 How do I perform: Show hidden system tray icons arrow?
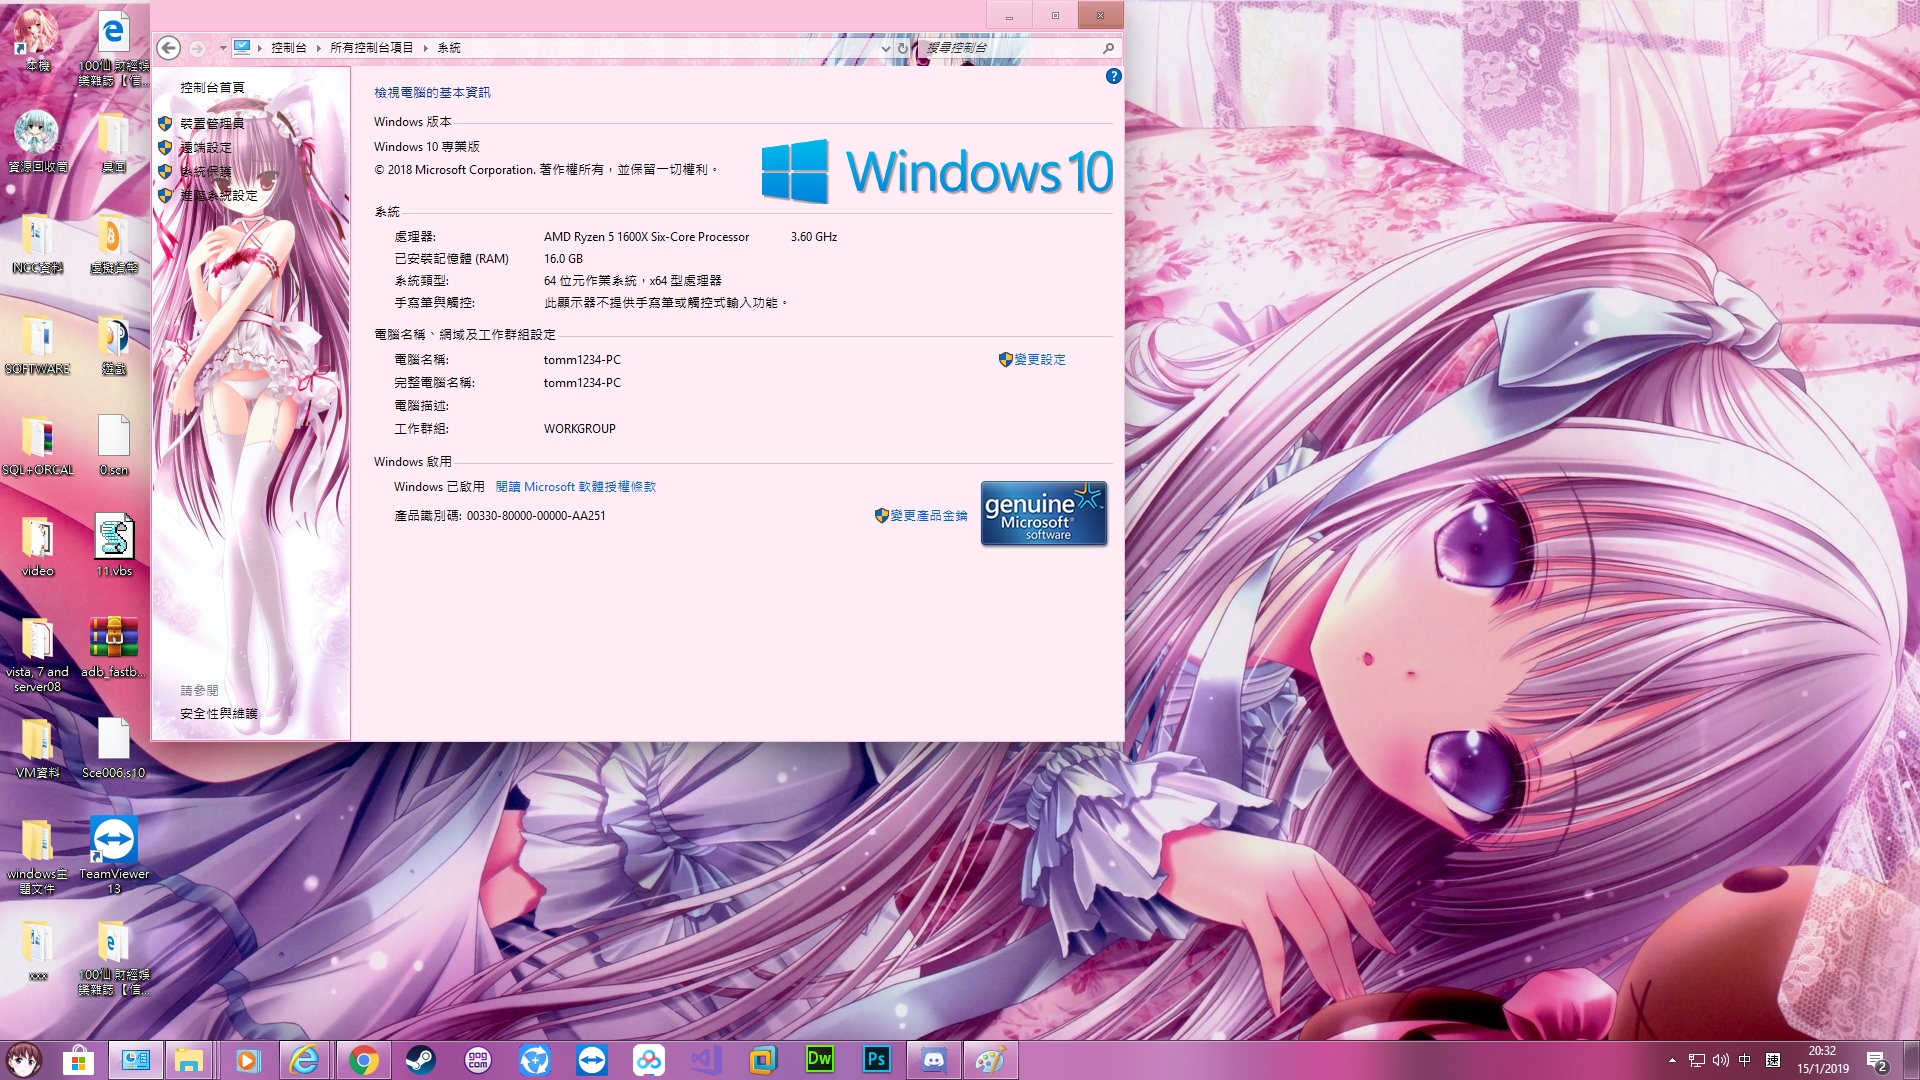click(1672, 1060)
